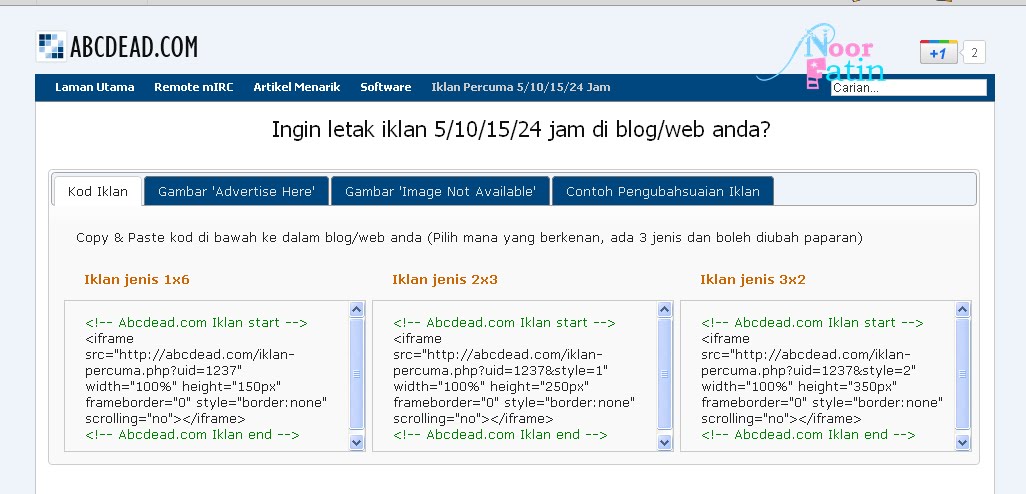Click the 'Iklan jenis 1x6' heading
Viewport: 1026px width, 494px height.
137,280
